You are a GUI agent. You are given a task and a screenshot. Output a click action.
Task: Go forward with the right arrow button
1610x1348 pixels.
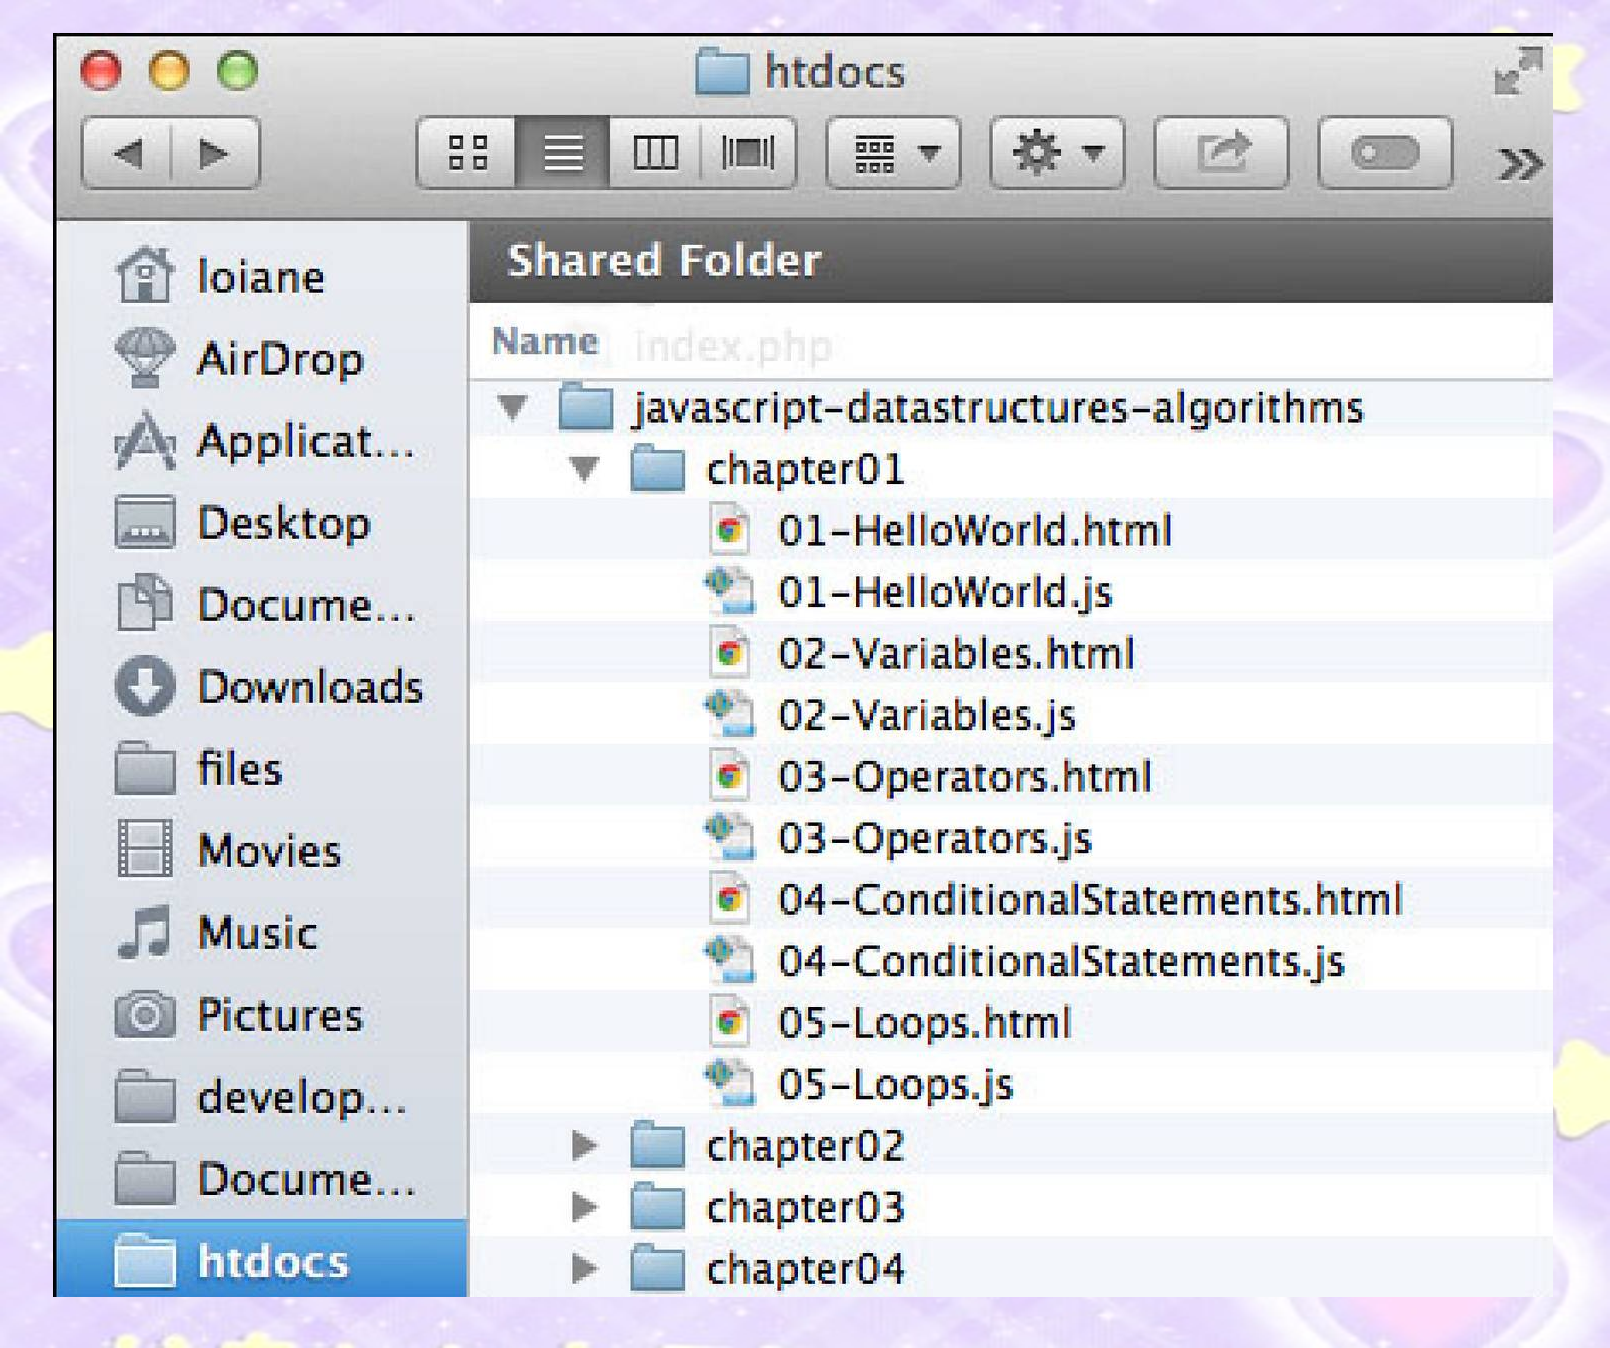(215, 153)
